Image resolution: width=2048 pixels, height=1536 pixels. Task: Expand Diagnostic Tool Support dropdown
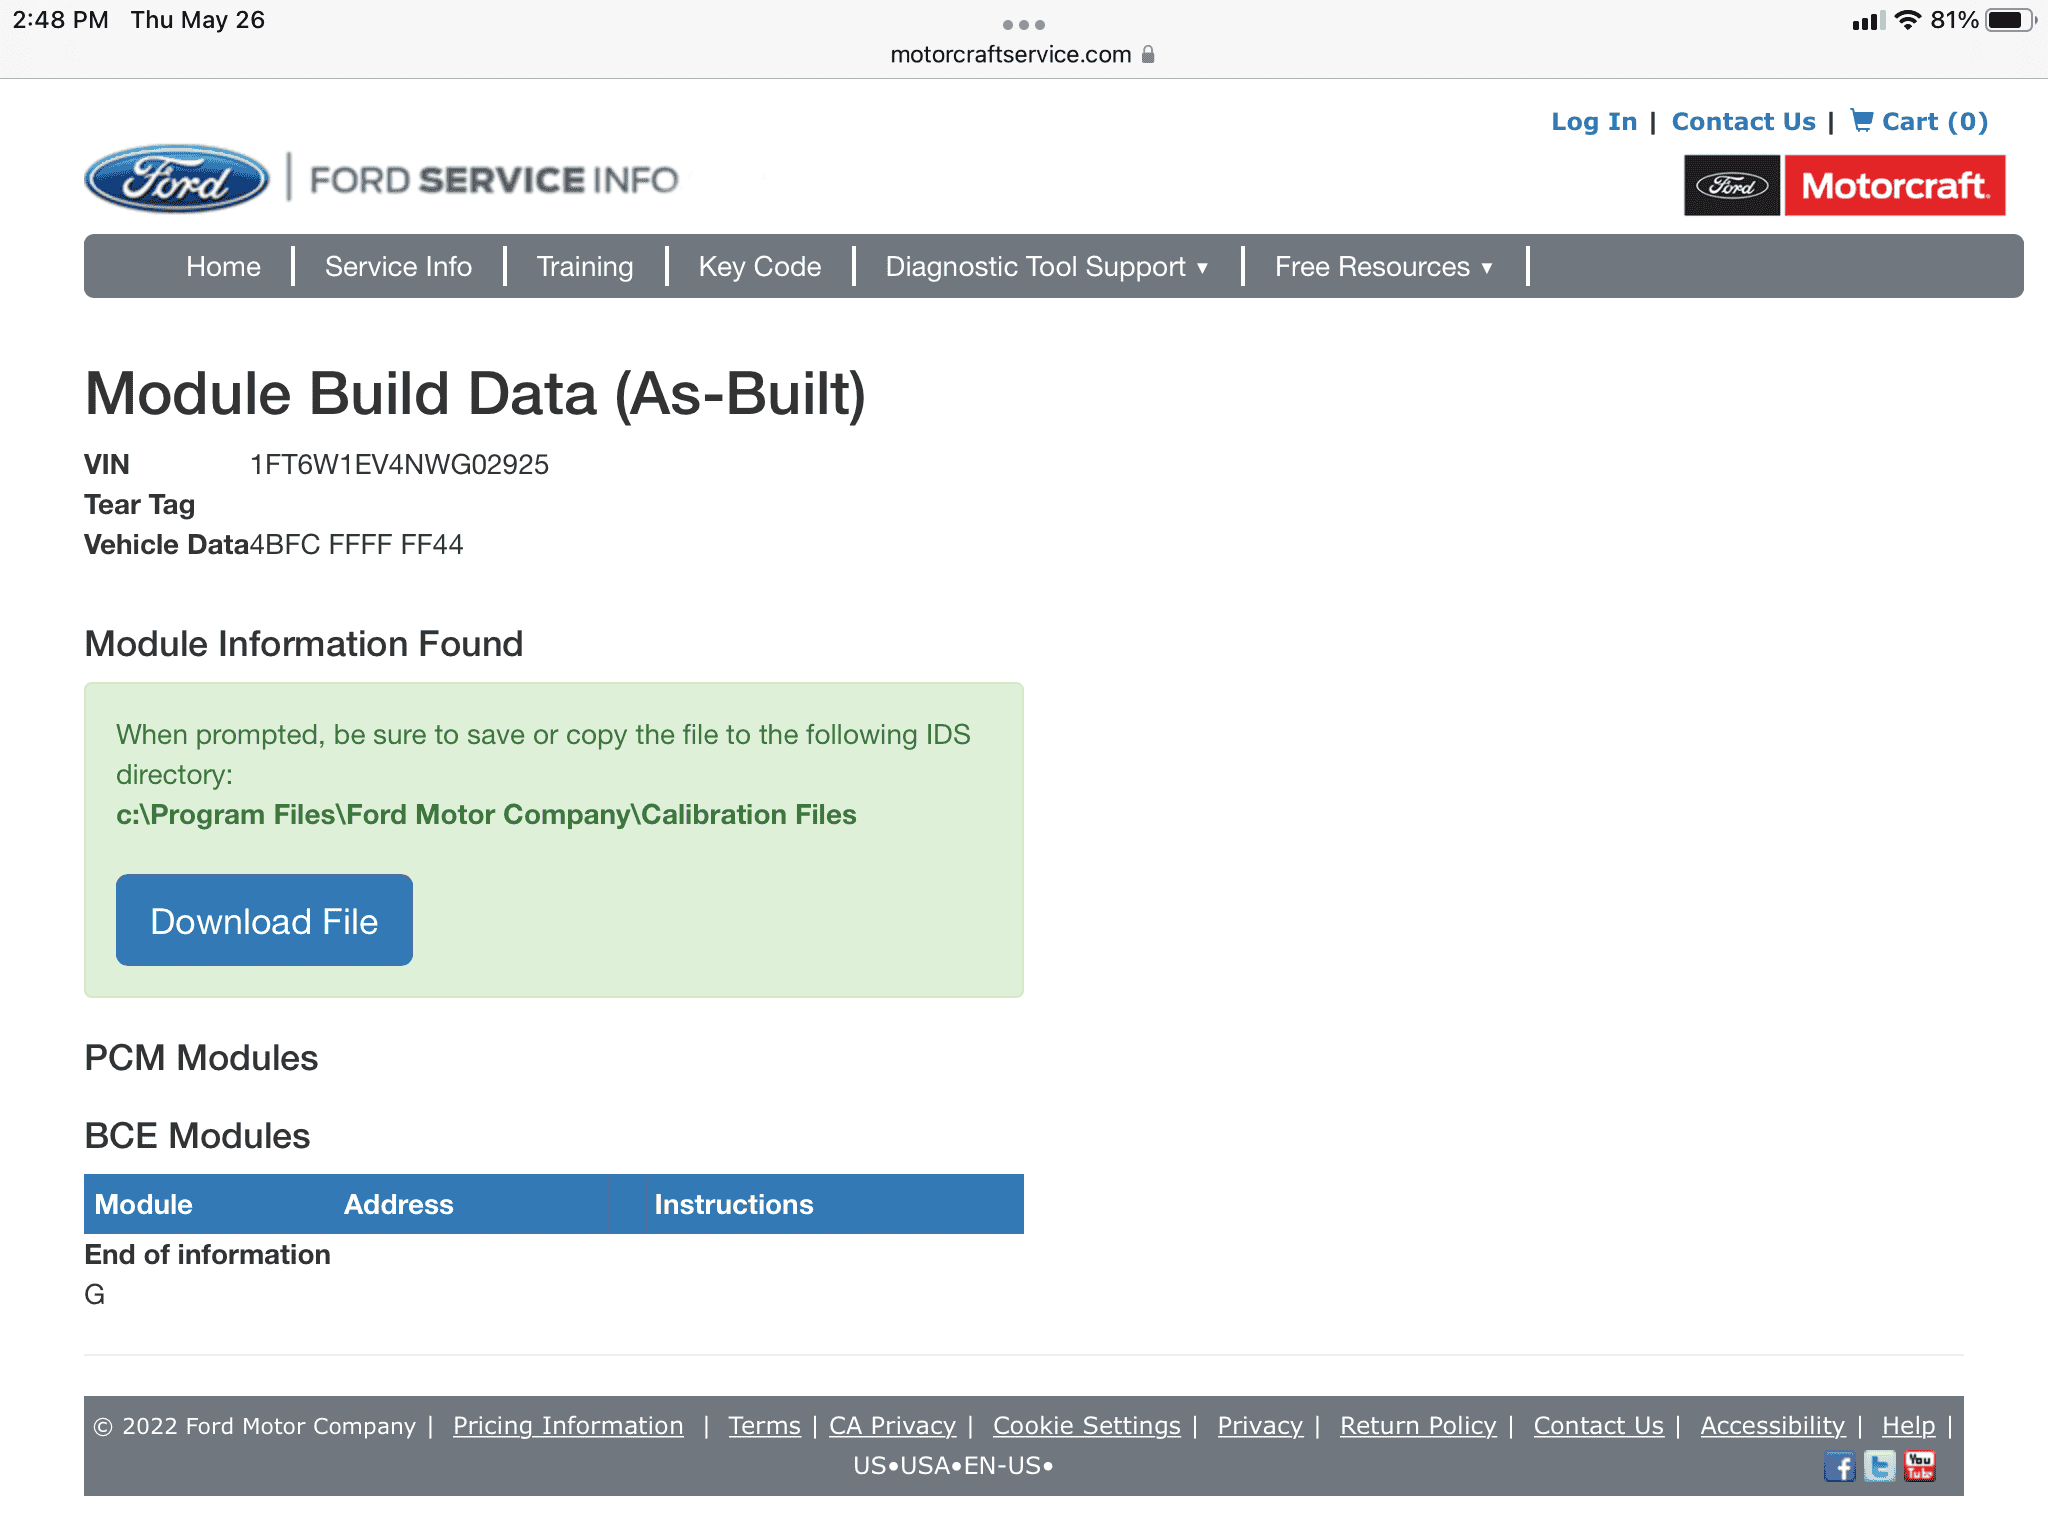point(1046,267)
